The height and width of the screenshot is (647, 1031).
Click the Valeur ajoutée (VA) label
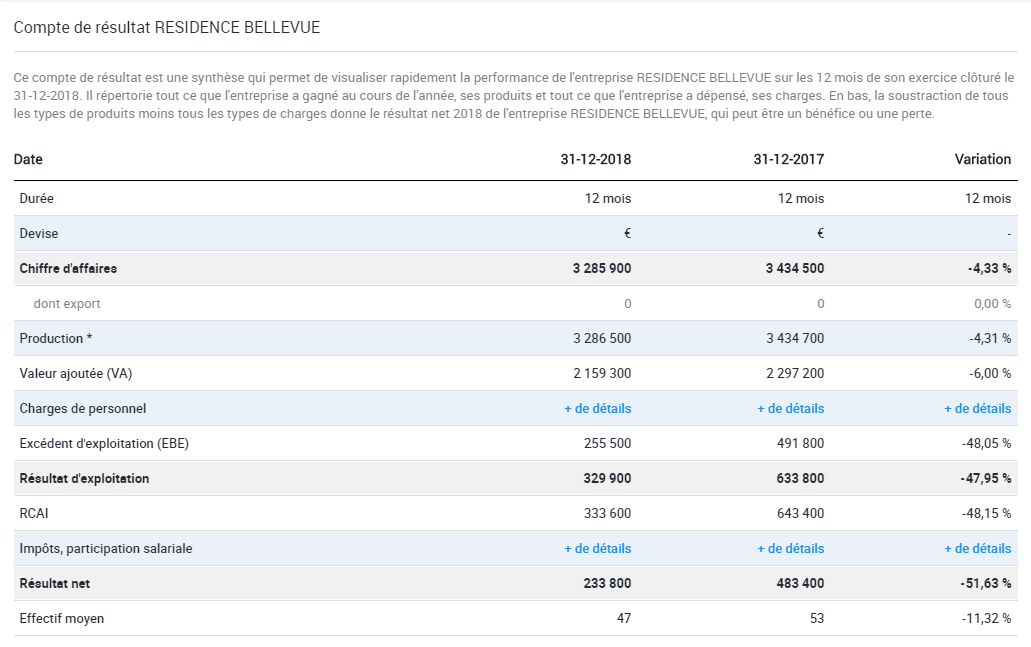[76, 373]
